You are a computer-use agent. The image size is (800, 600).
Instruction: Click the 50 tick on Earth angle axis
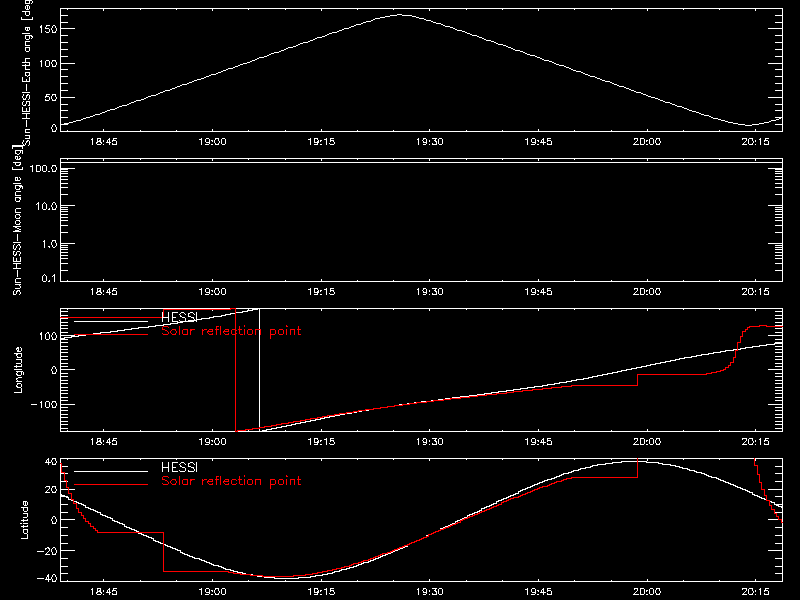click(51, 97)
